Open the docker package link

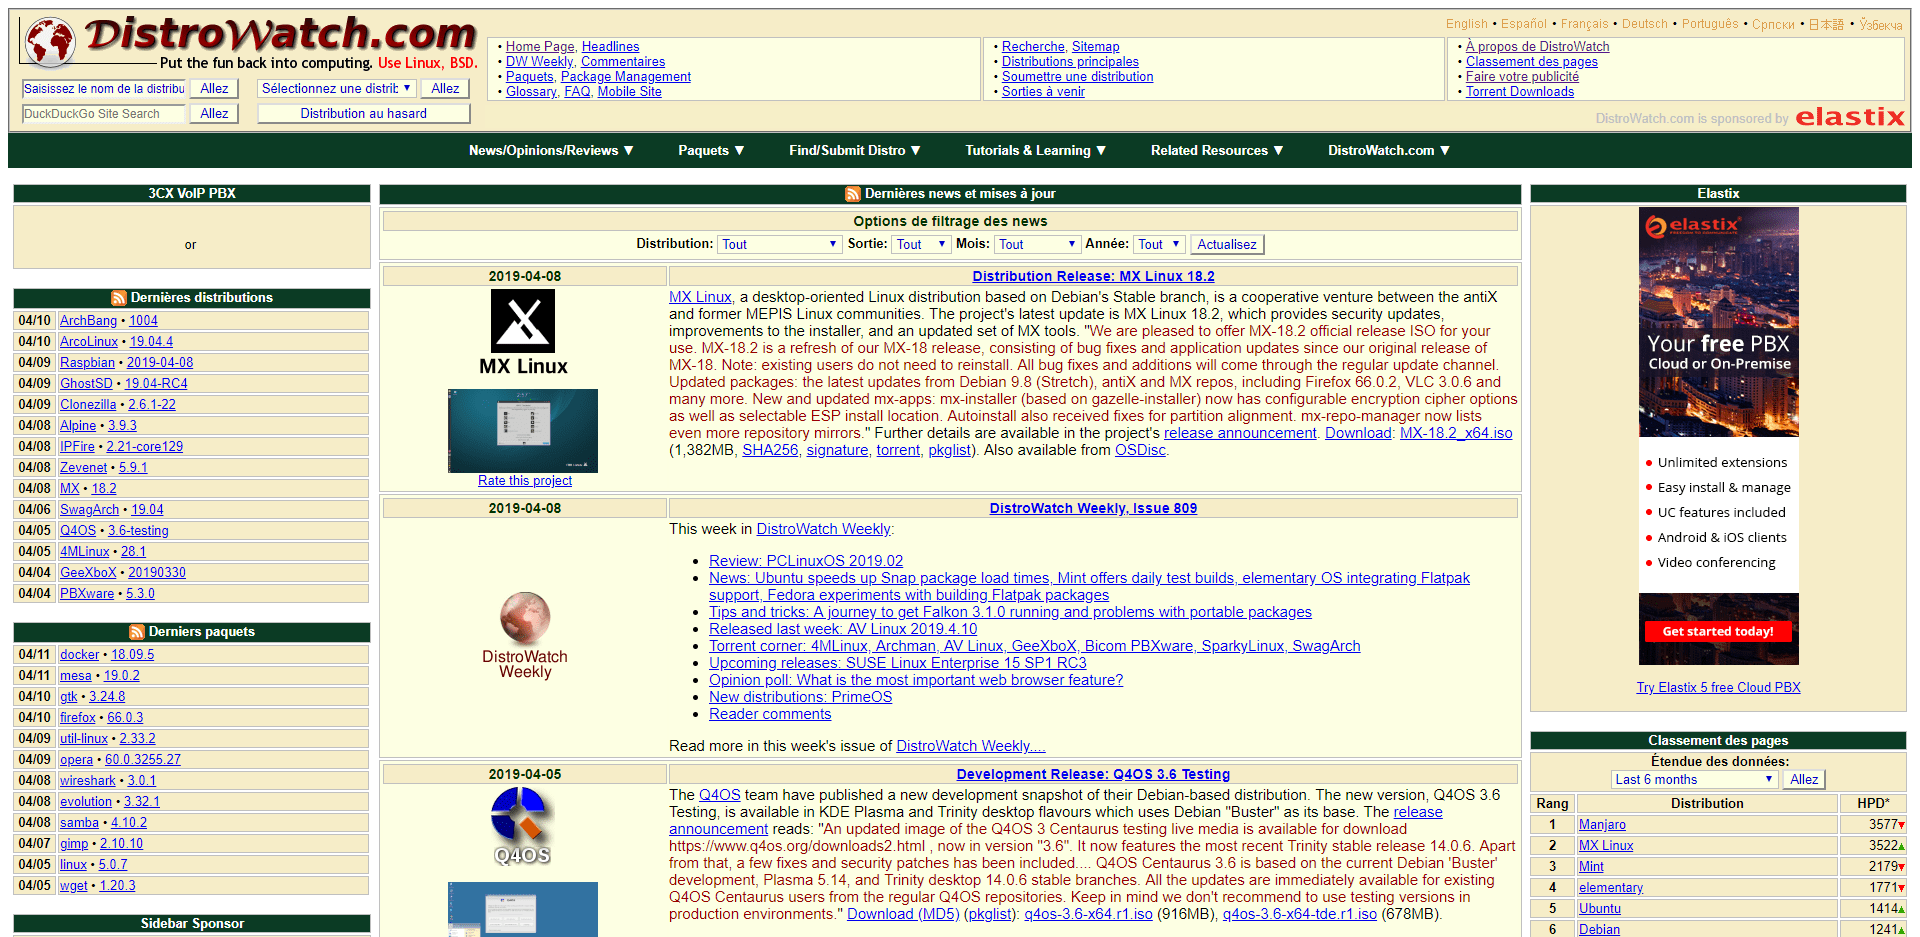click(x=79, y=655)
